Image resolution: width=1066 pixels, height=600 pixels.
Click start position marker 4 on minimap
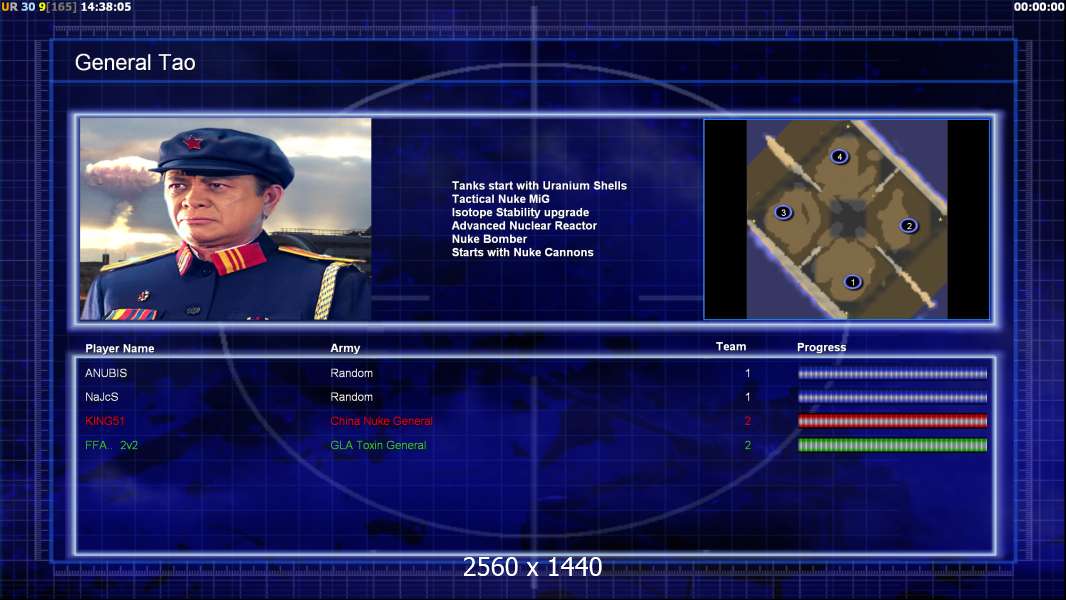click(839, 157)
